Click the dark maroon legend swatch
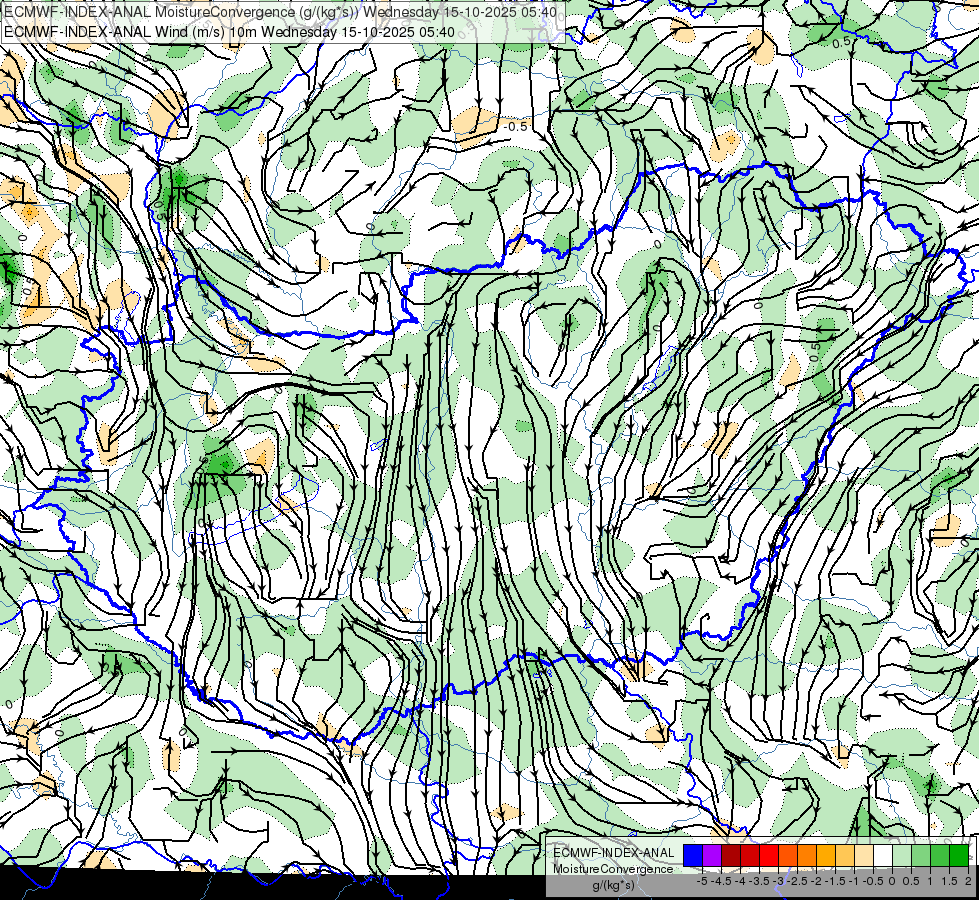The height and width of the screenshot is (900, 979). (x=731, y=855)
